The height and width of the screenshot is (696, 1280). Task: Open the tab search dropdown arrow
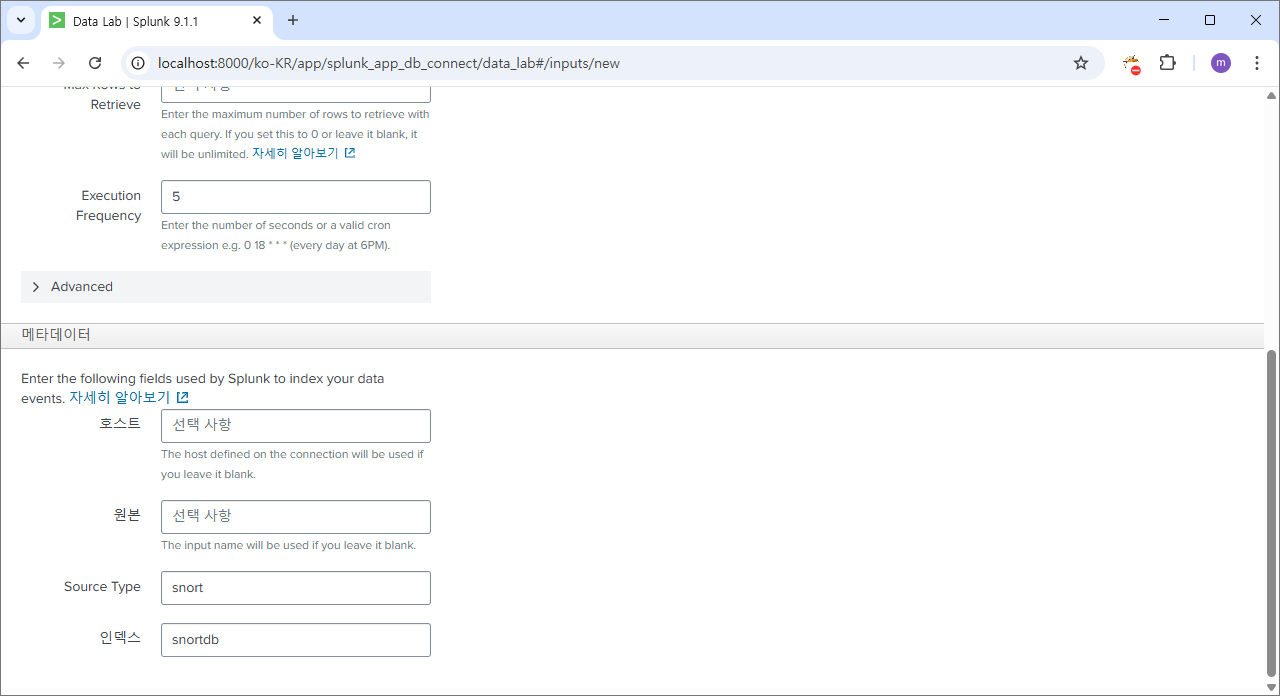point(20,20)
